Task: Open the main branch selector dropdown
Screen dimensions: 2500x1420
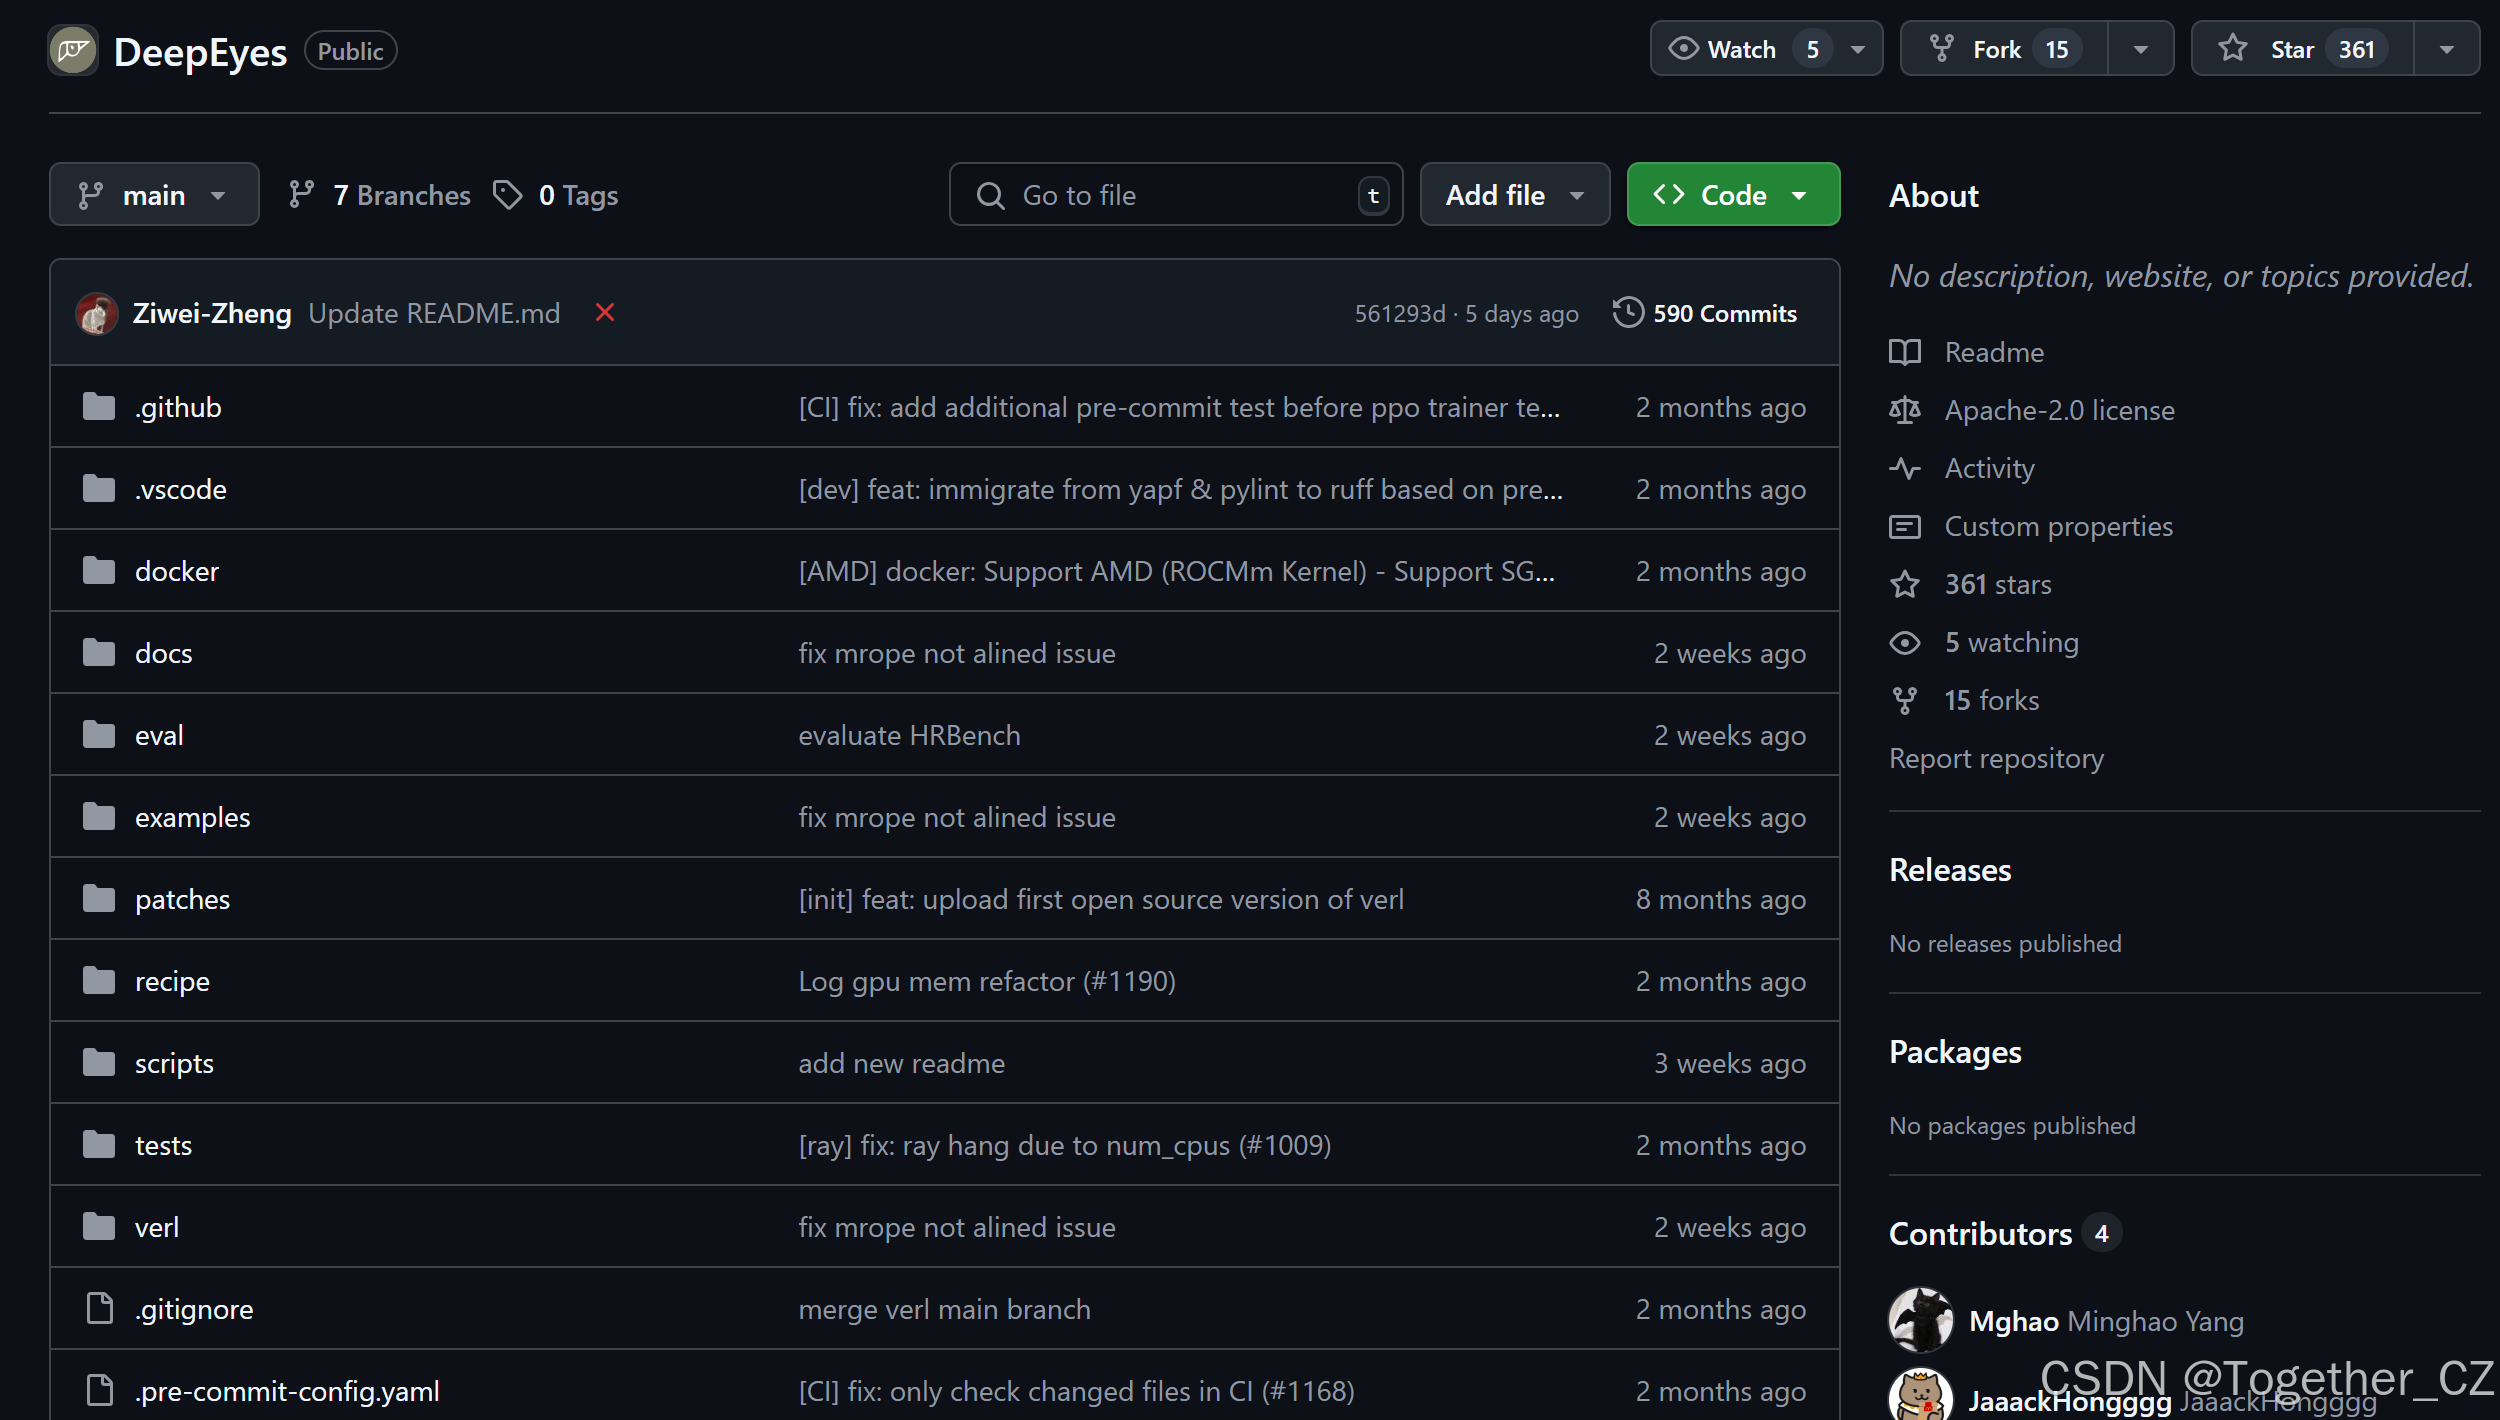Action: pyautogui.click(x=154, y=195)
